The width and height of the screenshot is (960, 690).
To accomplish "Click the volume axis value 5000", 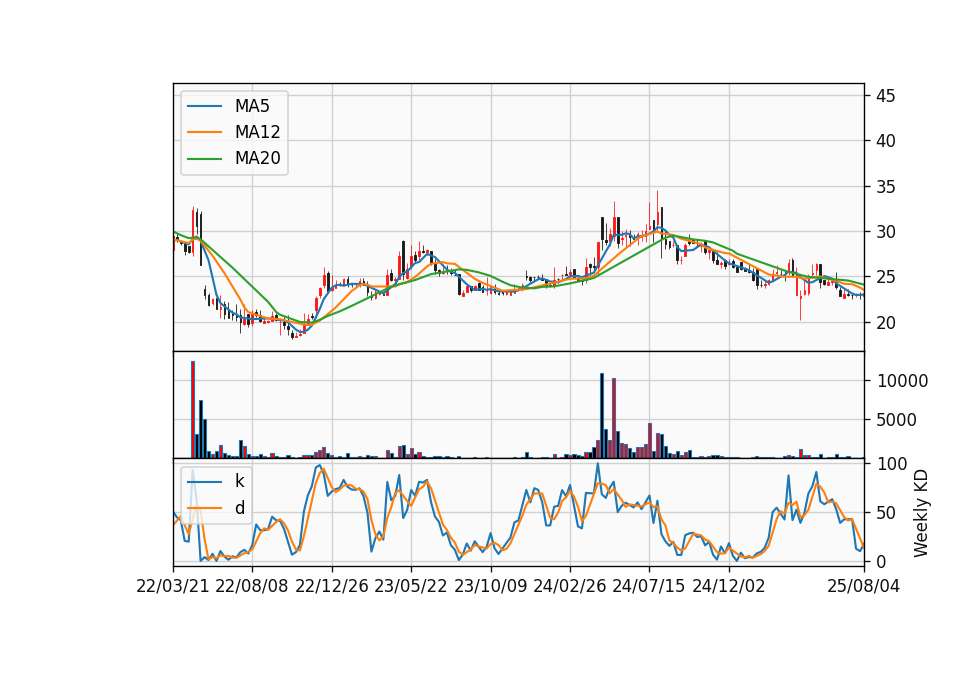I will [x=897, y=420].
